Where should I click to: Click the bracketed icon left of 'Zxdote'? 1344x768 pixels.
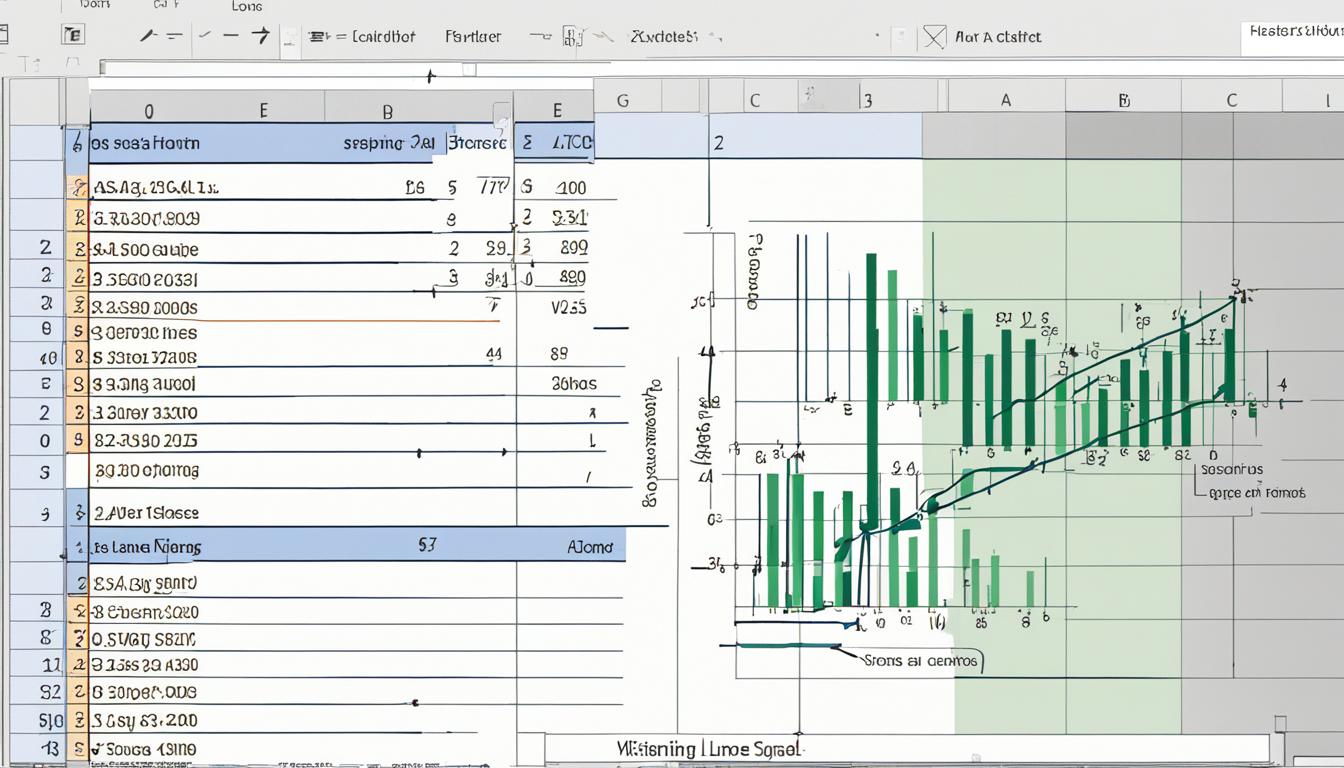coord(573,37)
